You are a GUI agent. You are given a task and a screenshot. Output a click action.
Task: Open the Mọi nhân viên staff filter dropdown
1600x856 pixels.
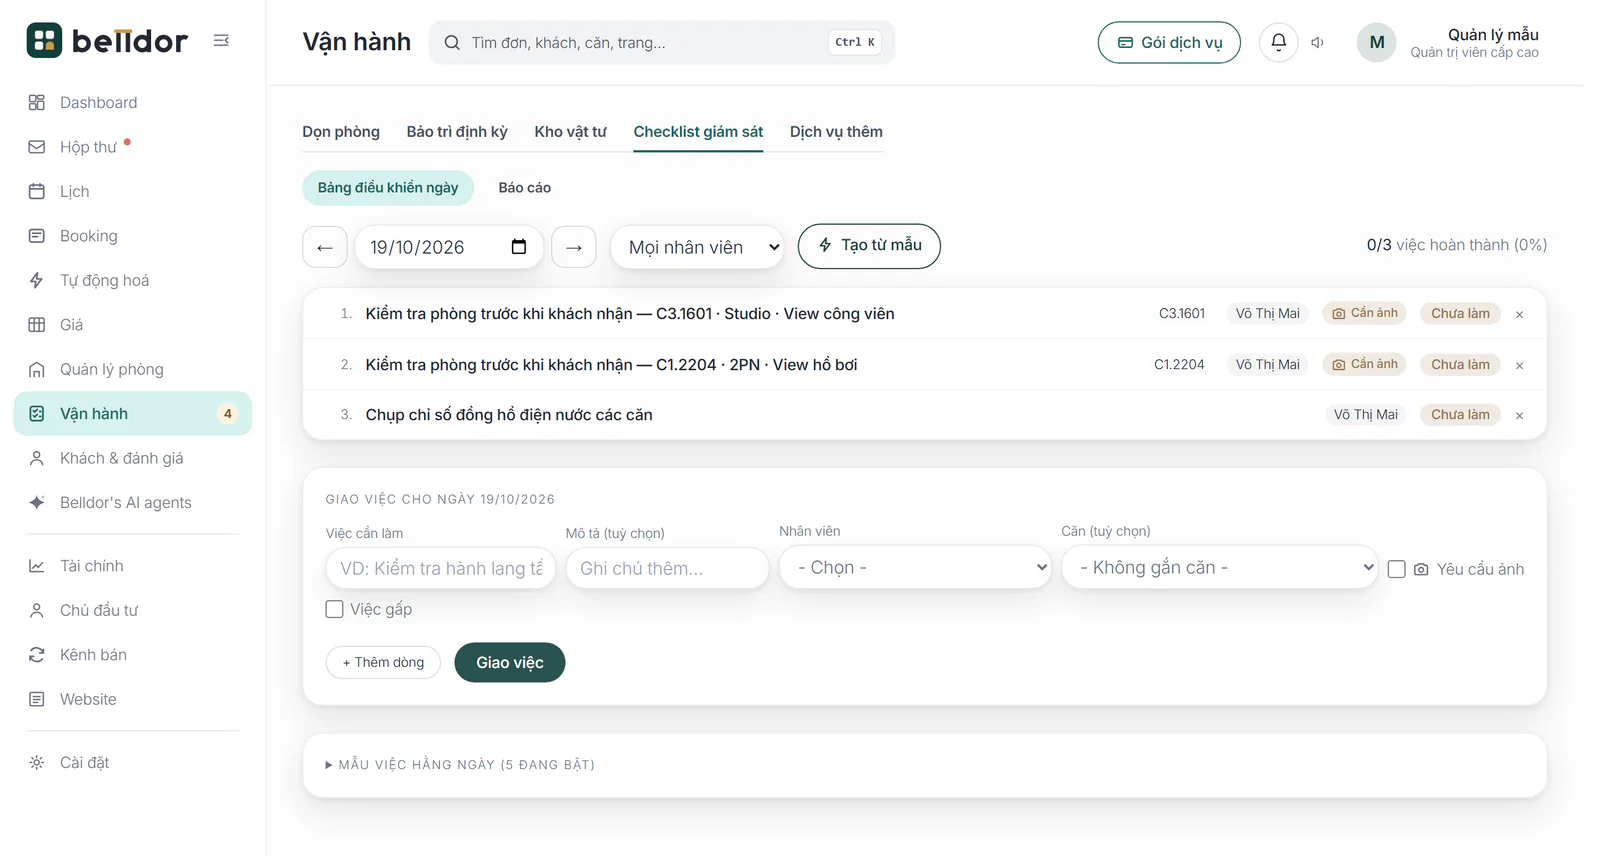coord(697,247)
